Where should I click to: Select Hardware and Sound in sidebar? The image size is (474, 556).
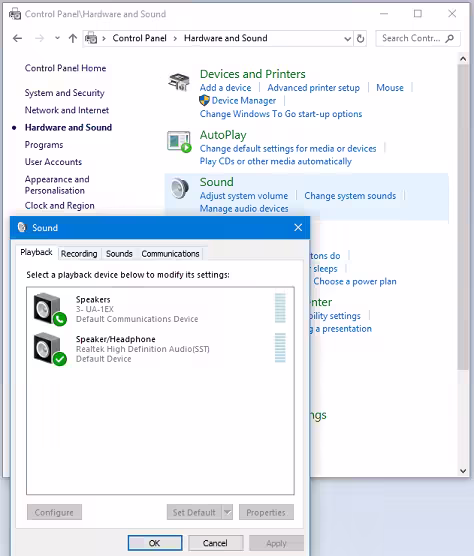click(x=68, y=128)
